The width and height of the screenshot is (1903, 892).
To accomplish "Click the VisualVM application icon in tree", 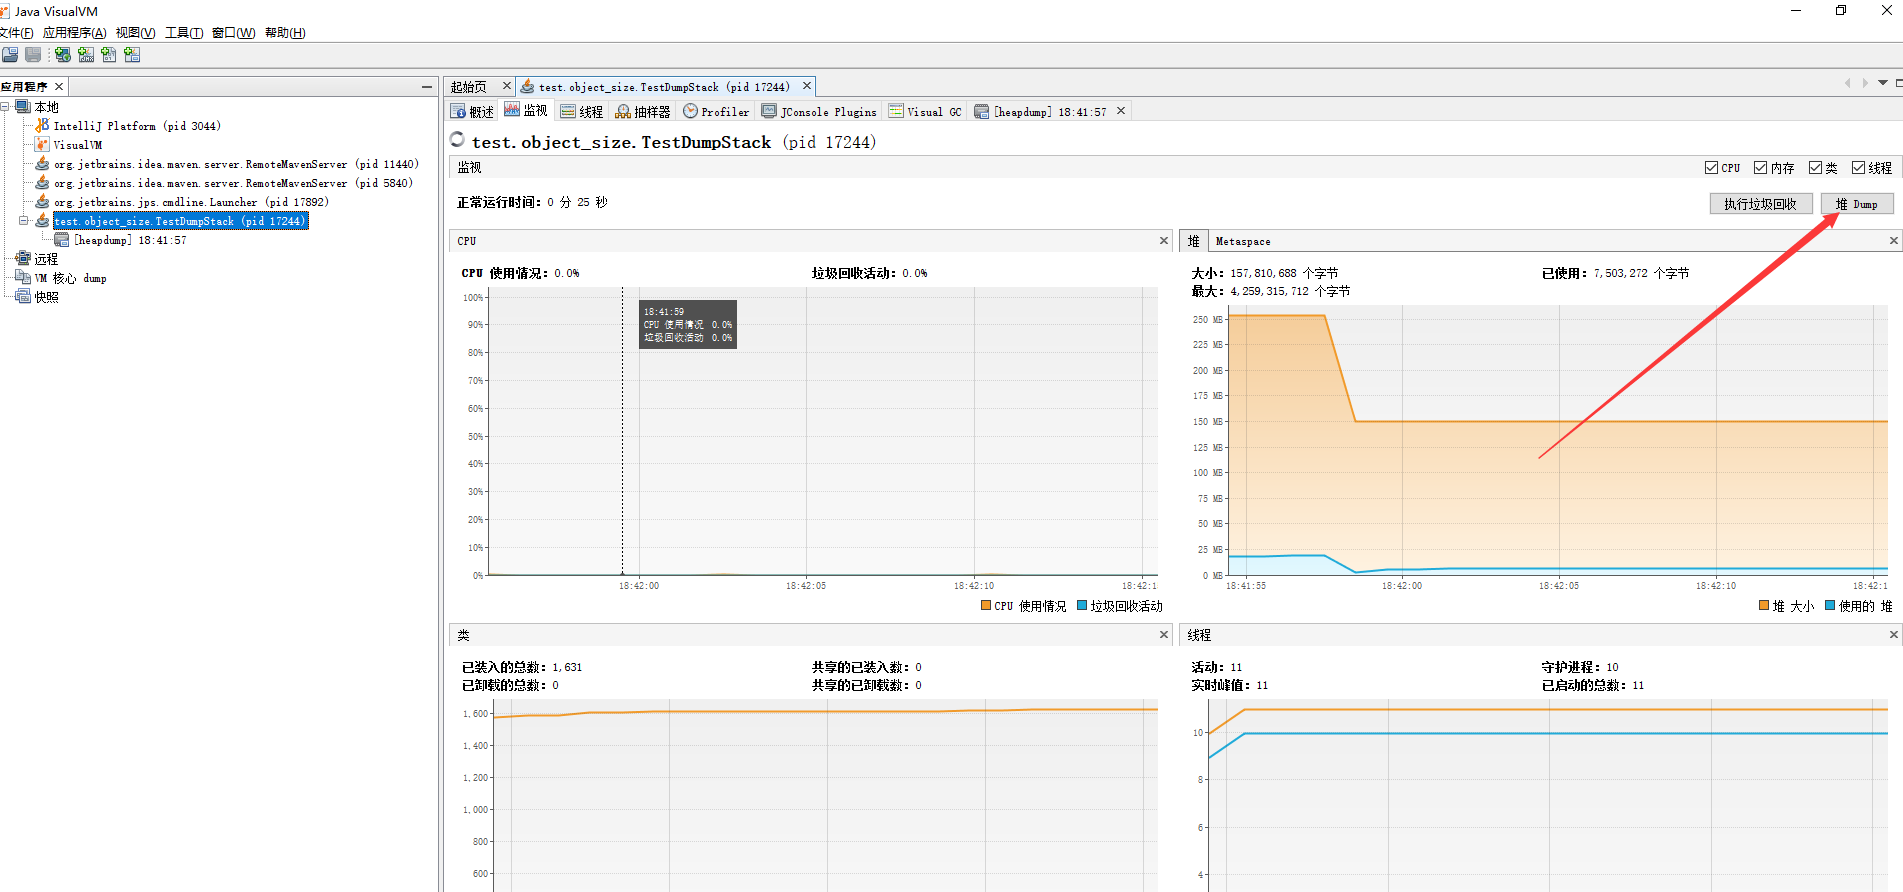I will pos(42,145).
